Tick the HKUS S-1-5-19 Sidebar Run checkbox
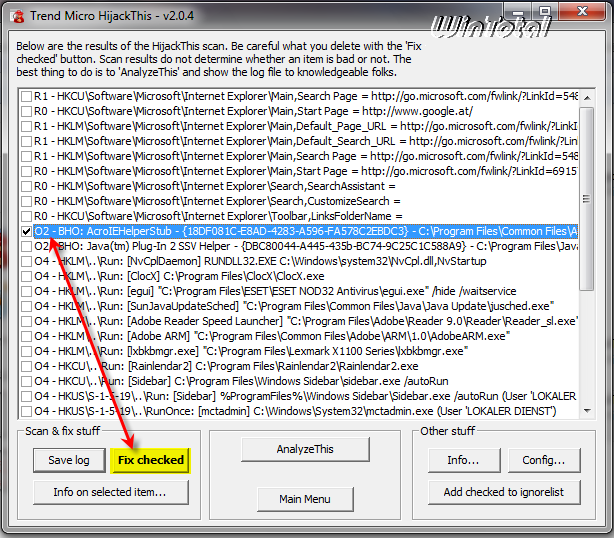Image resolution: width=614 pixels, height=538 pixels. [x=26, y=396]
